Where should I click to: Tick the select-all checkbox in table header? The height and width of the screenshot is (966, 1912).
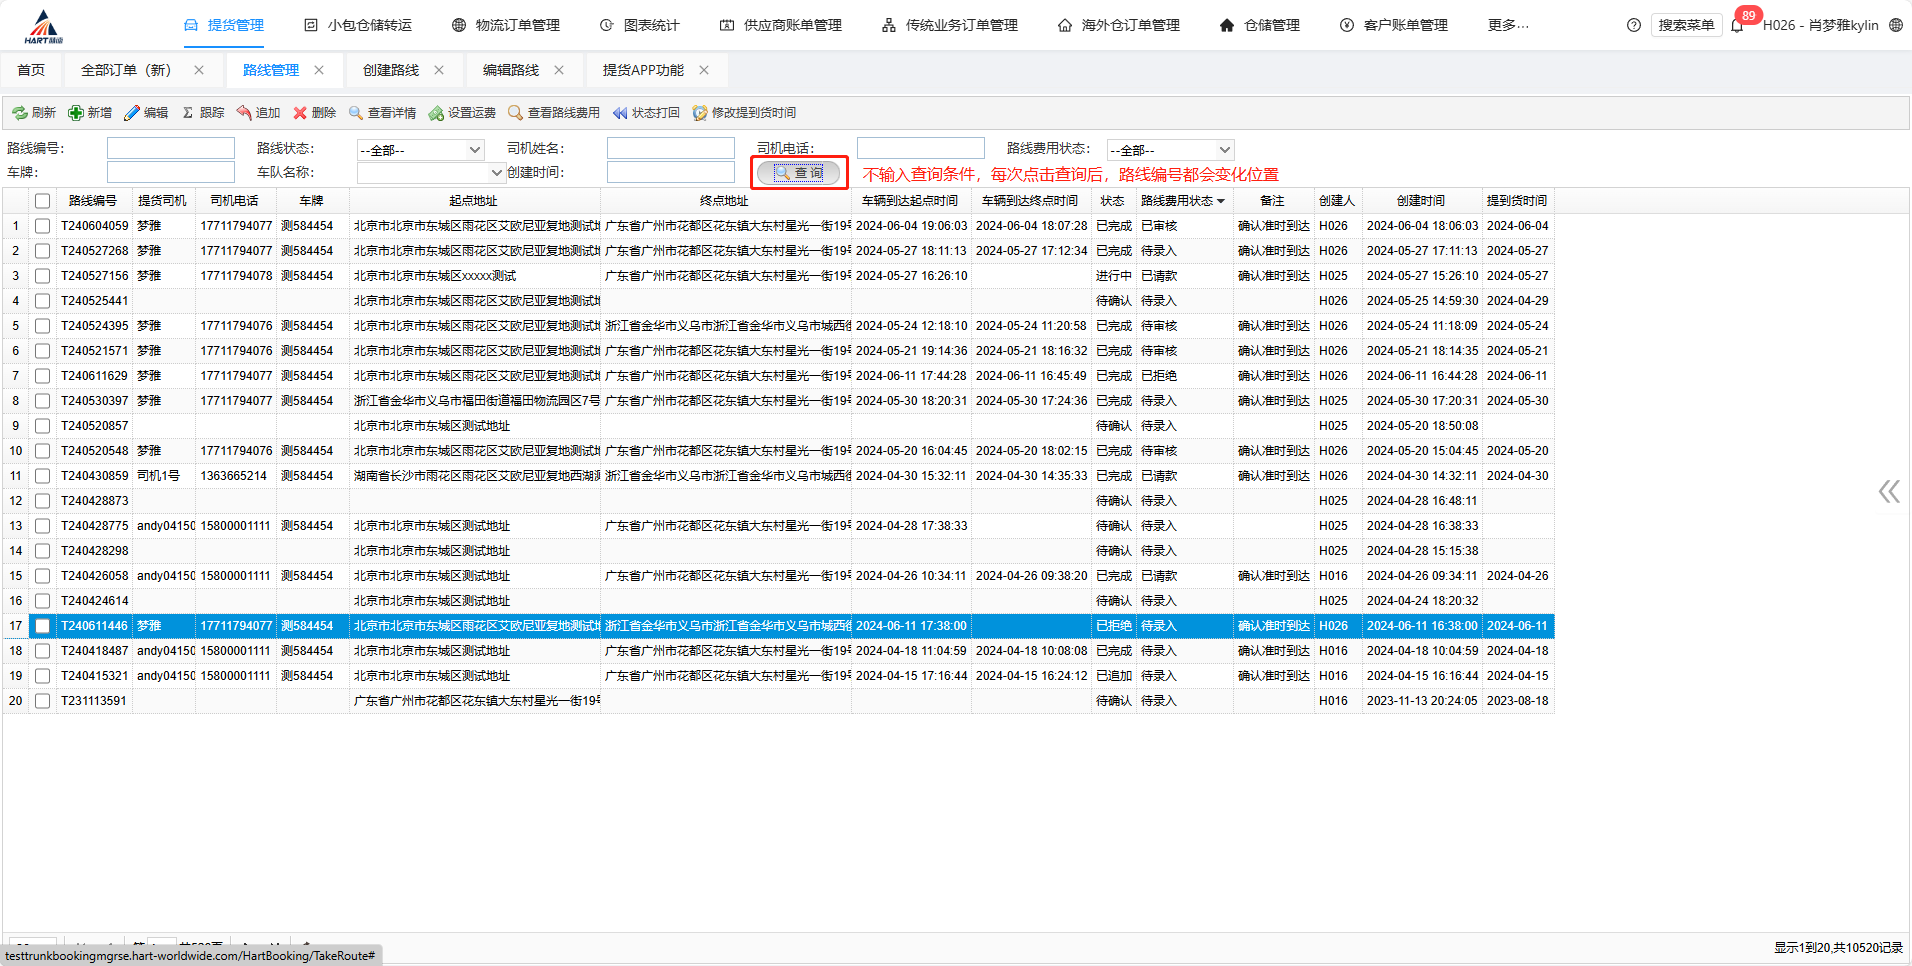pyautogui.click(x=42, y=201)
